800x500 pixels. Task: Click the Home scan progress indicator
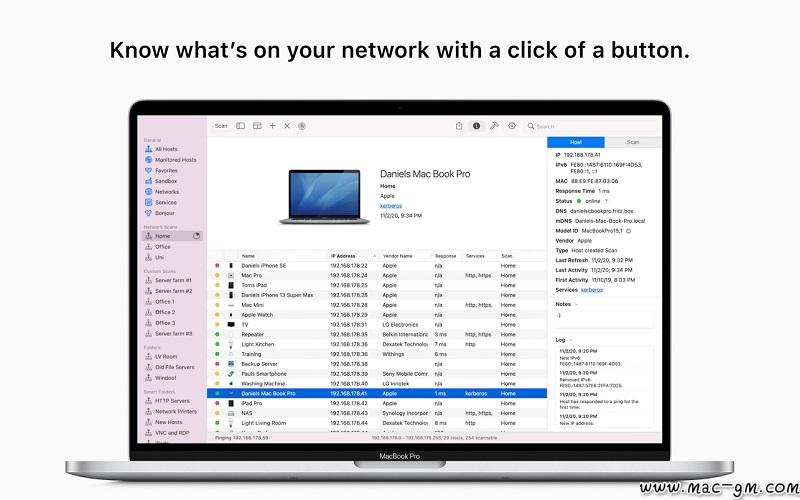click(196, 236)
